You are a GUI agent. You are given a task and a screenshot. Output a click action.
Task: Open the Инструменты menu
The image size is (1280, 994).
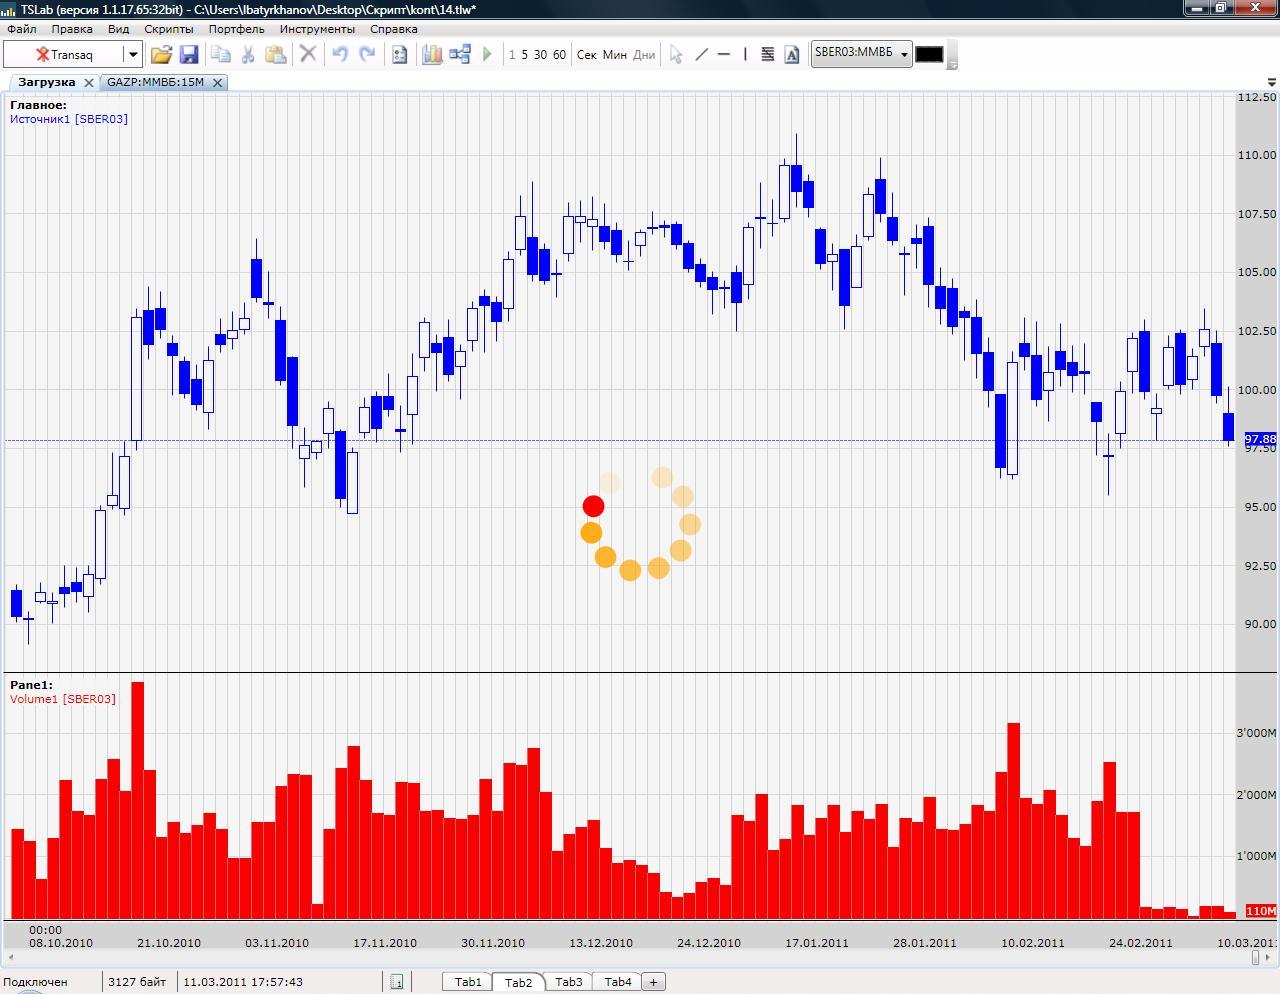(317, 29)
